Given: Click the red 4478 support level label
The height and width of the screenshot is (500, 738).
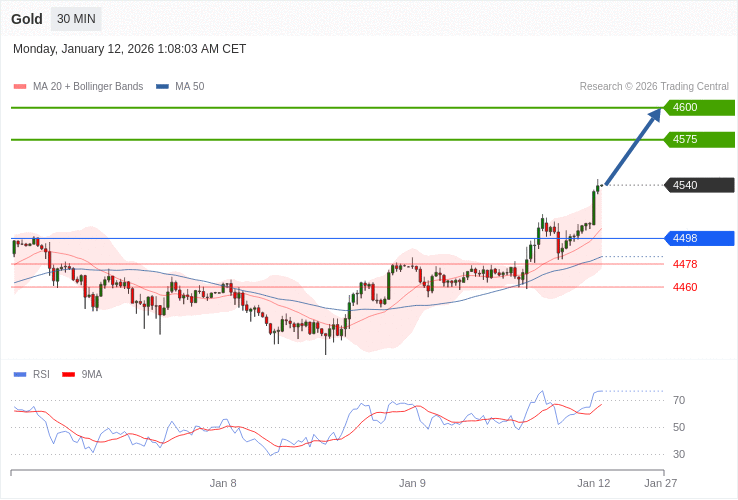Looking at the screenshot, I should click(685, 264).
